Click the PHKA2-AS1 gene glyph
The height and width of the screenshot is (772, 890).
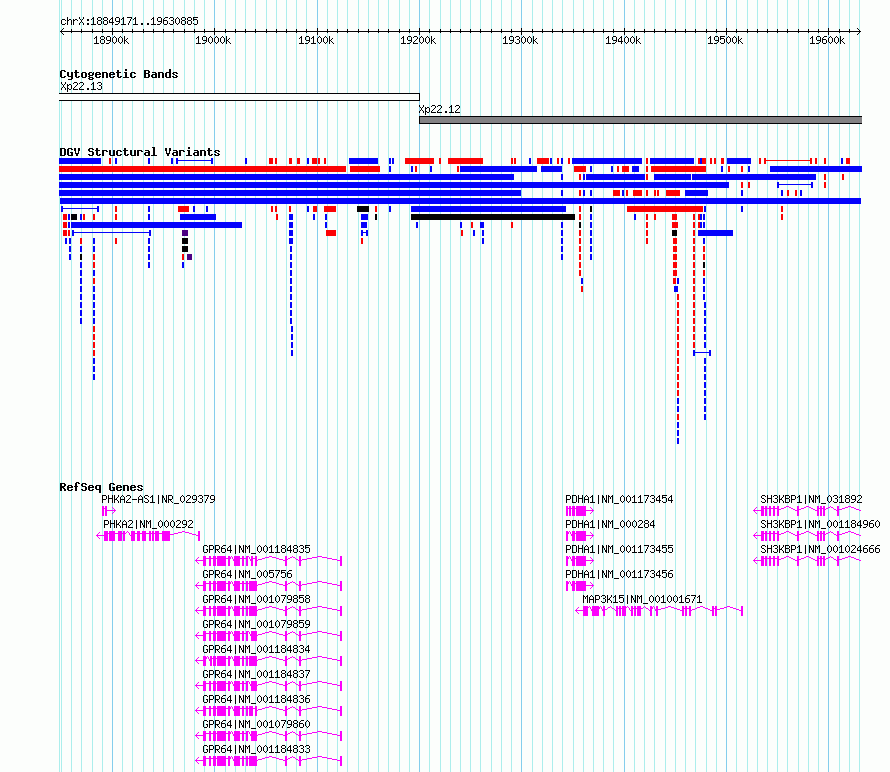point(108,511)
